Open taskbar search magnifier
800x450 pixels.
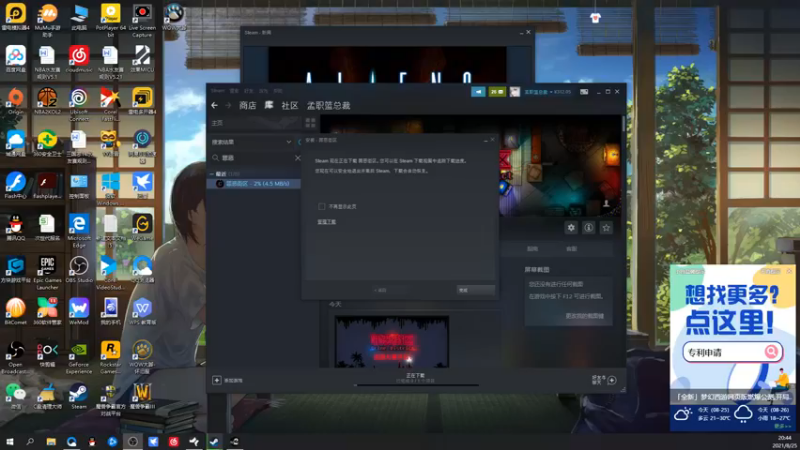pyautogui.click(x=30, y=441)
